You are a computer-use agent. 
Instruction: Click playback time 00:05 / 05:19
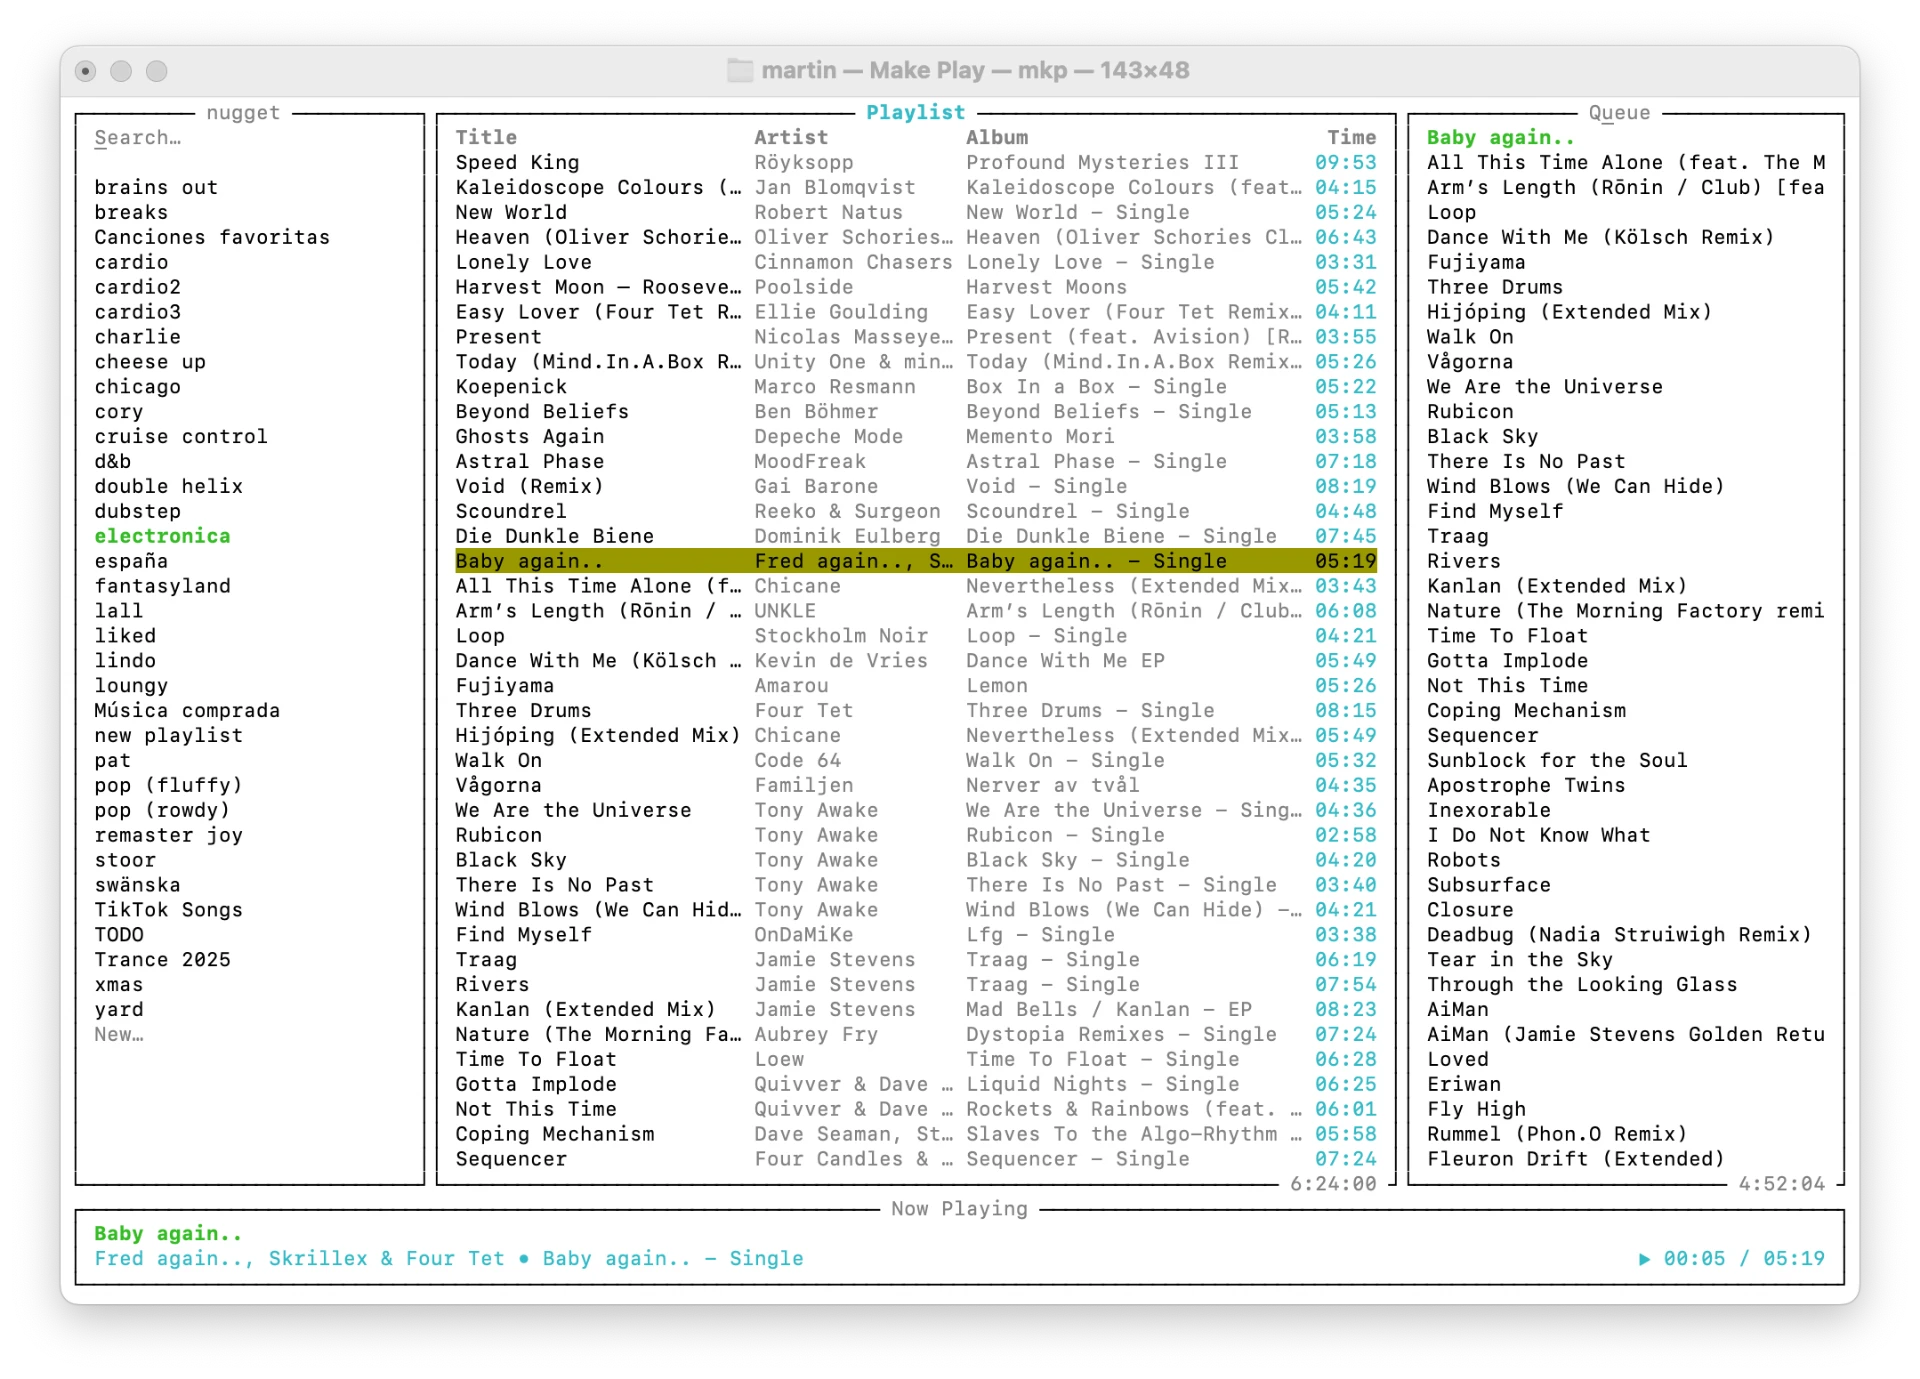pos(1744,1259)
